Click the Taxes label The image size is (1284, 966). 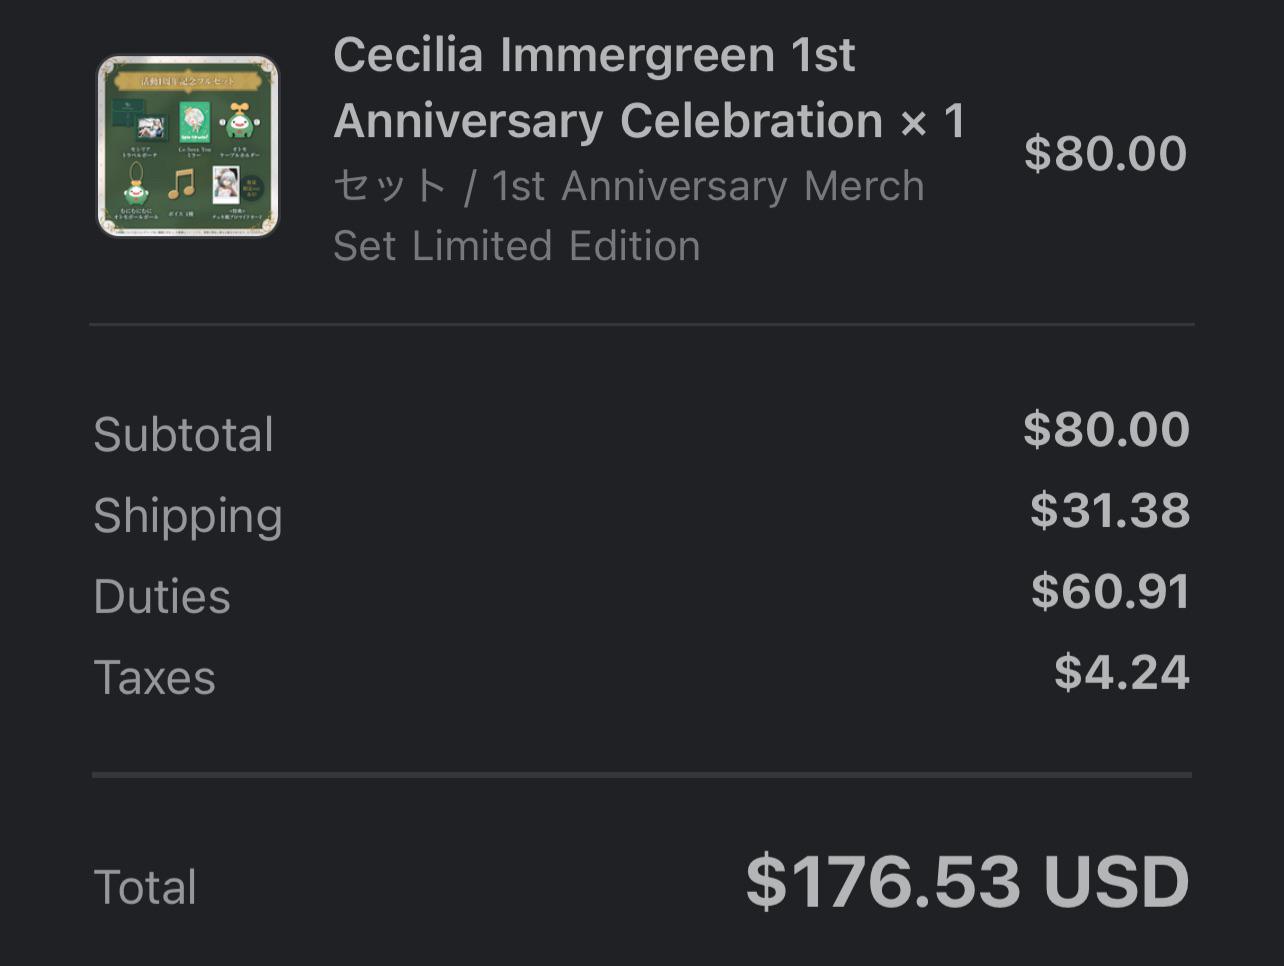click(x=154, y=678)
